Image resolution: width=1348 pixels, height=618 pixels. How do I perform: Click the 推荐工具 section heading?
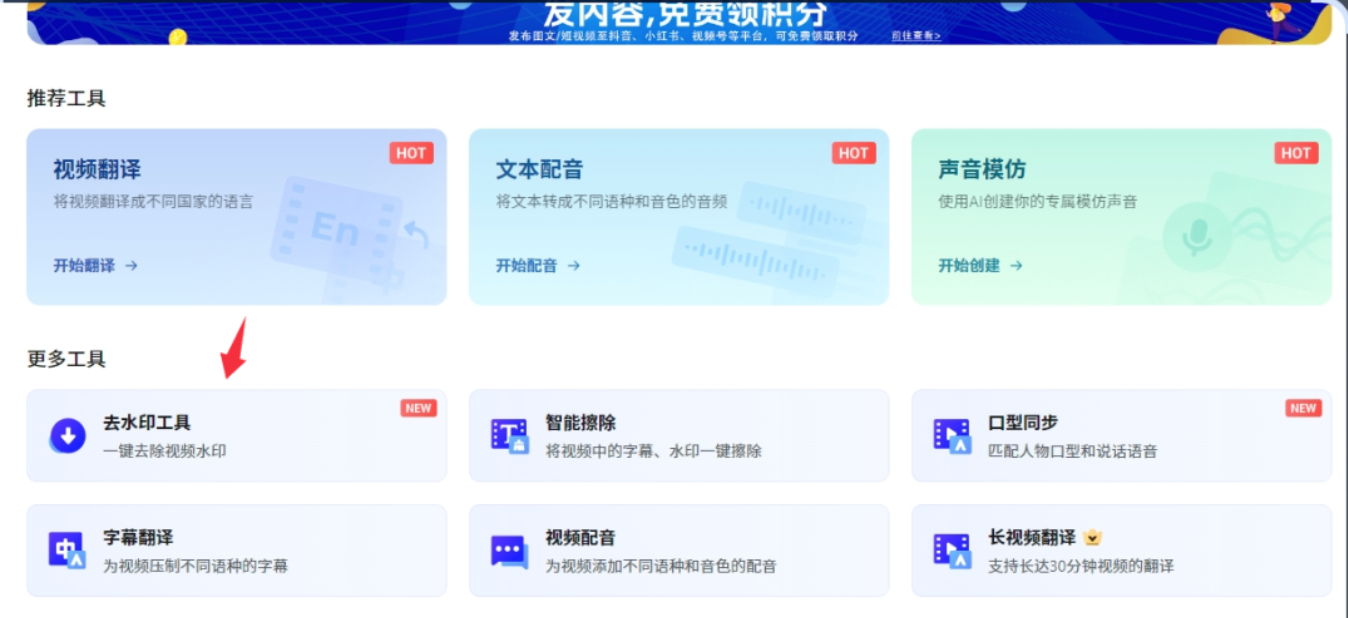(x=66, y=98)
